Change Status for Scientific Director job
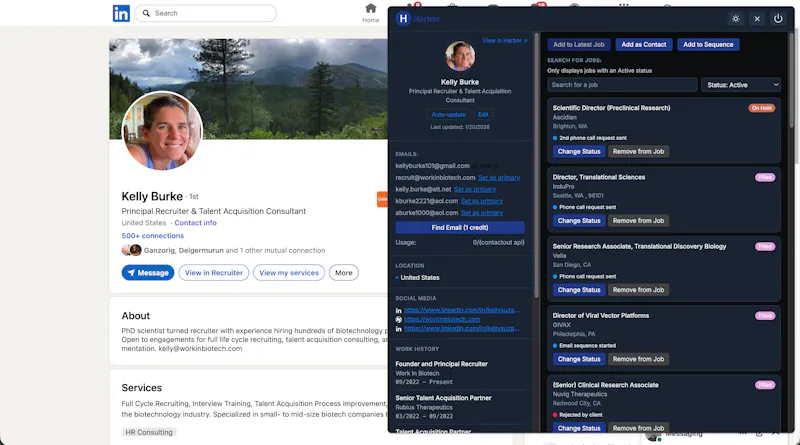 (579, 152)
